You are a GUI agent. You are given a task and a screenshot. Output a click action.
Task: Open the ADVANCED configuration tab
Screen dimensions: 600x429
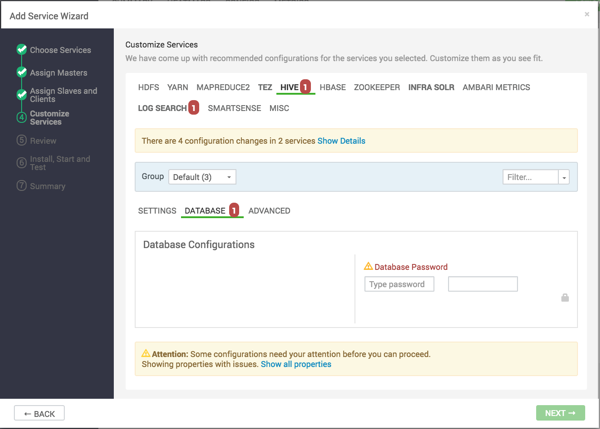[x=269, y=211]
